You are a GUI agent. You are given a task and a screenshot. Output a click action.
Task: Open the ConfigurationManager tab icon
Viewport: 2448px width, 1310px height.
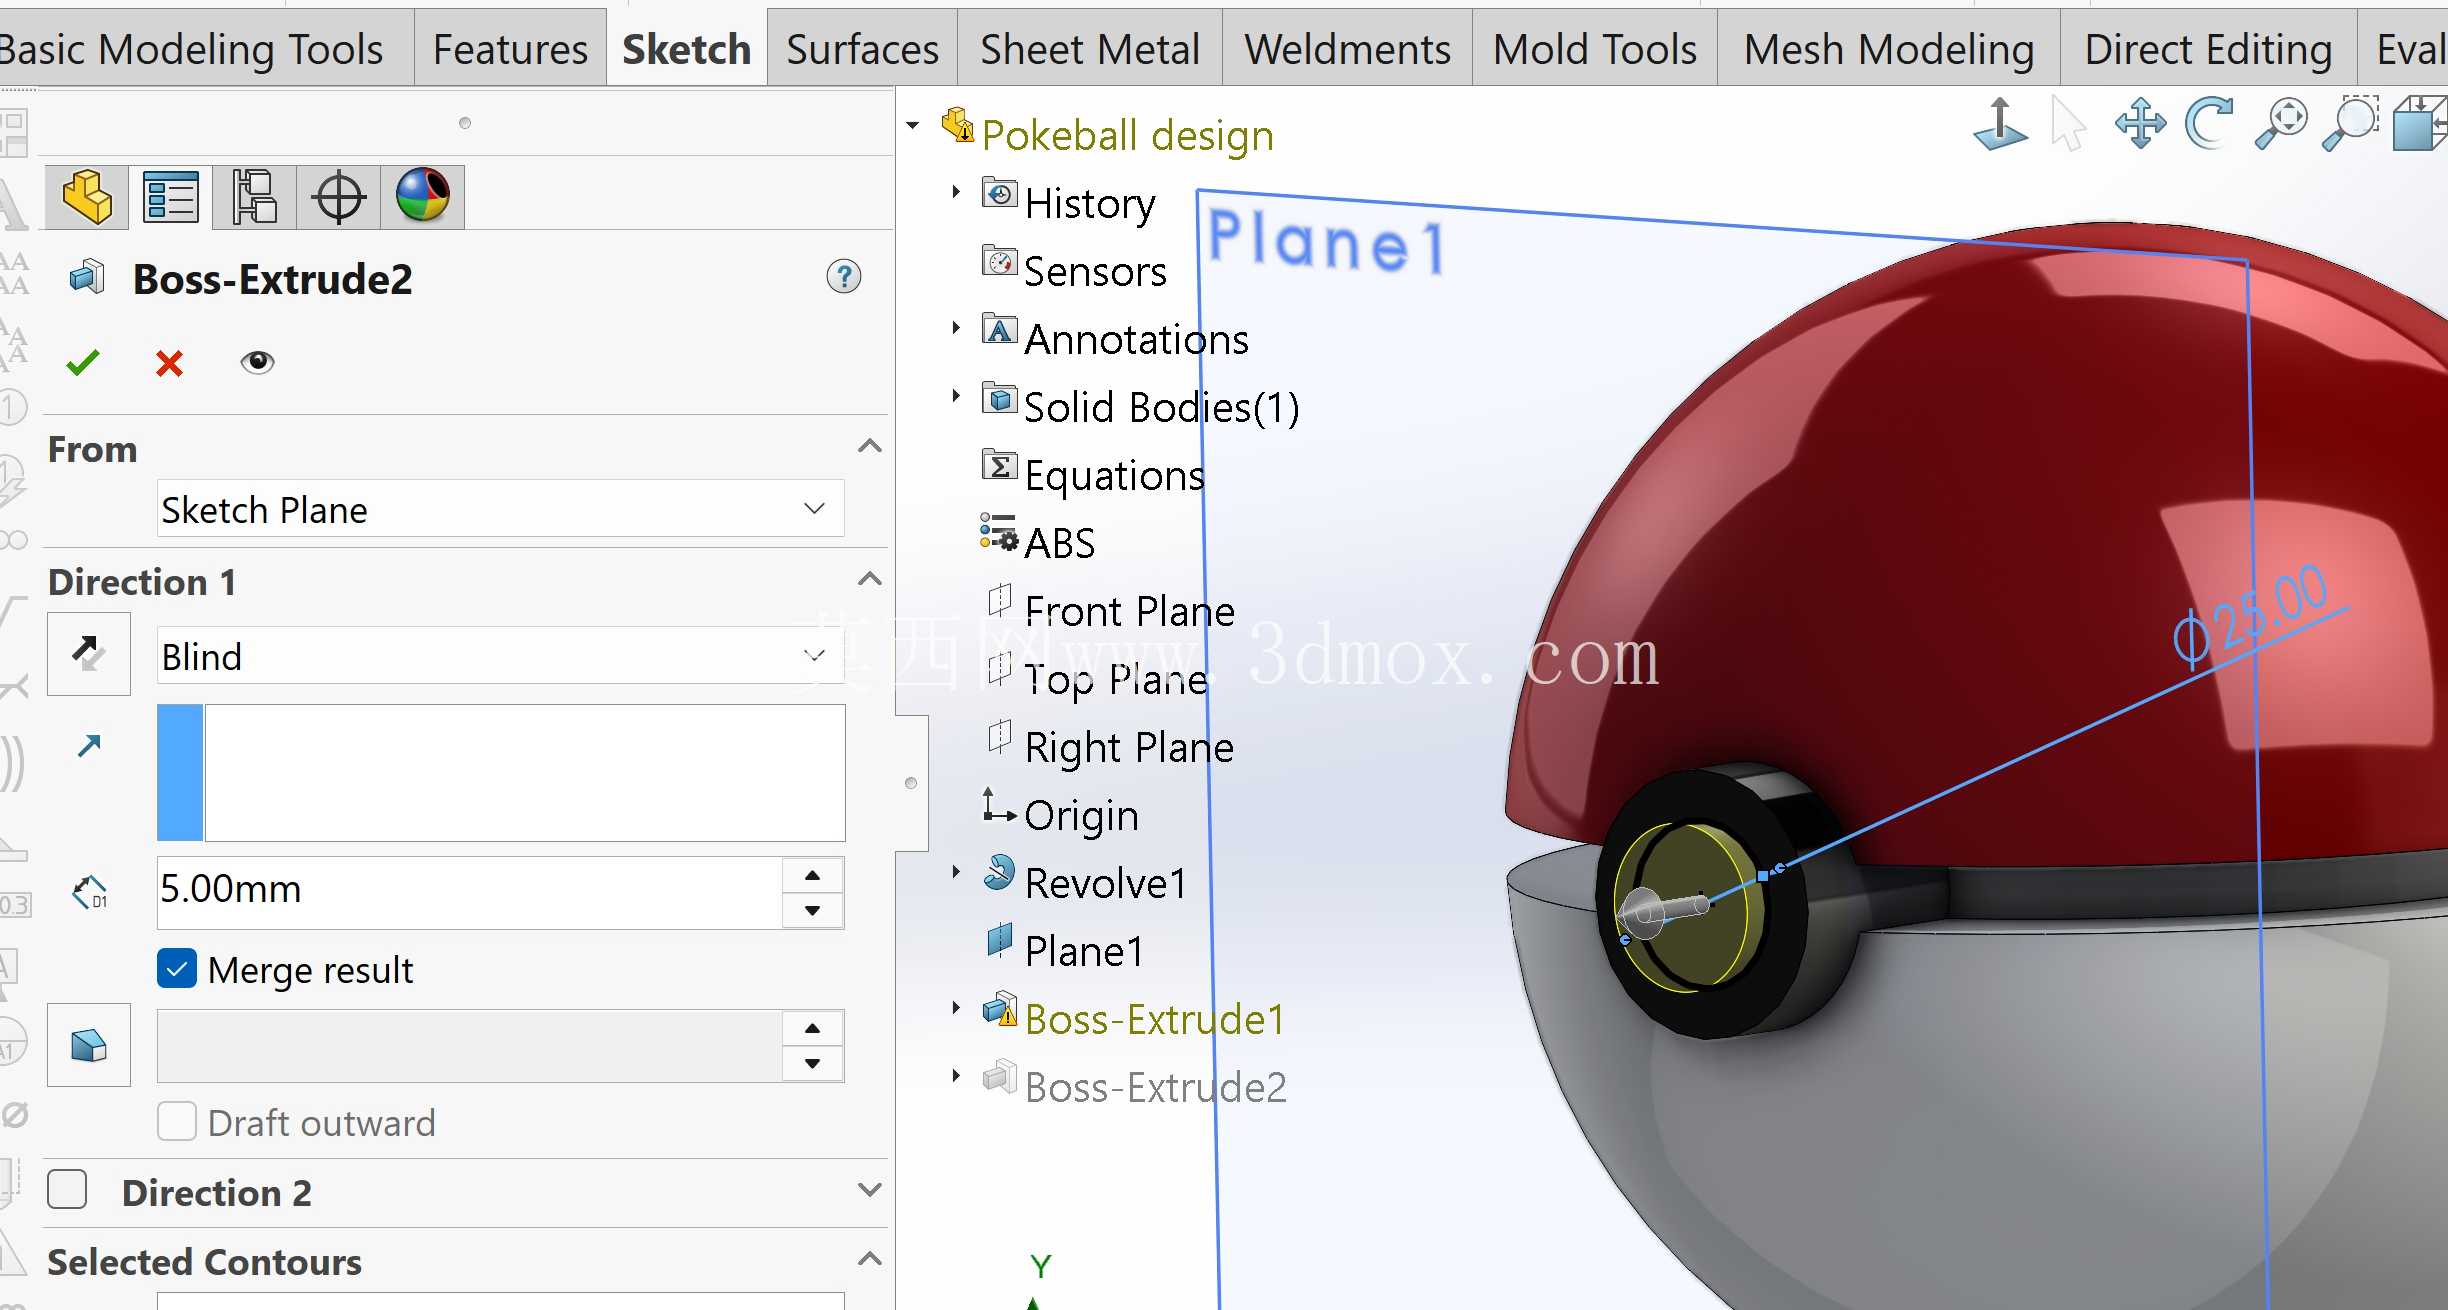255,197
